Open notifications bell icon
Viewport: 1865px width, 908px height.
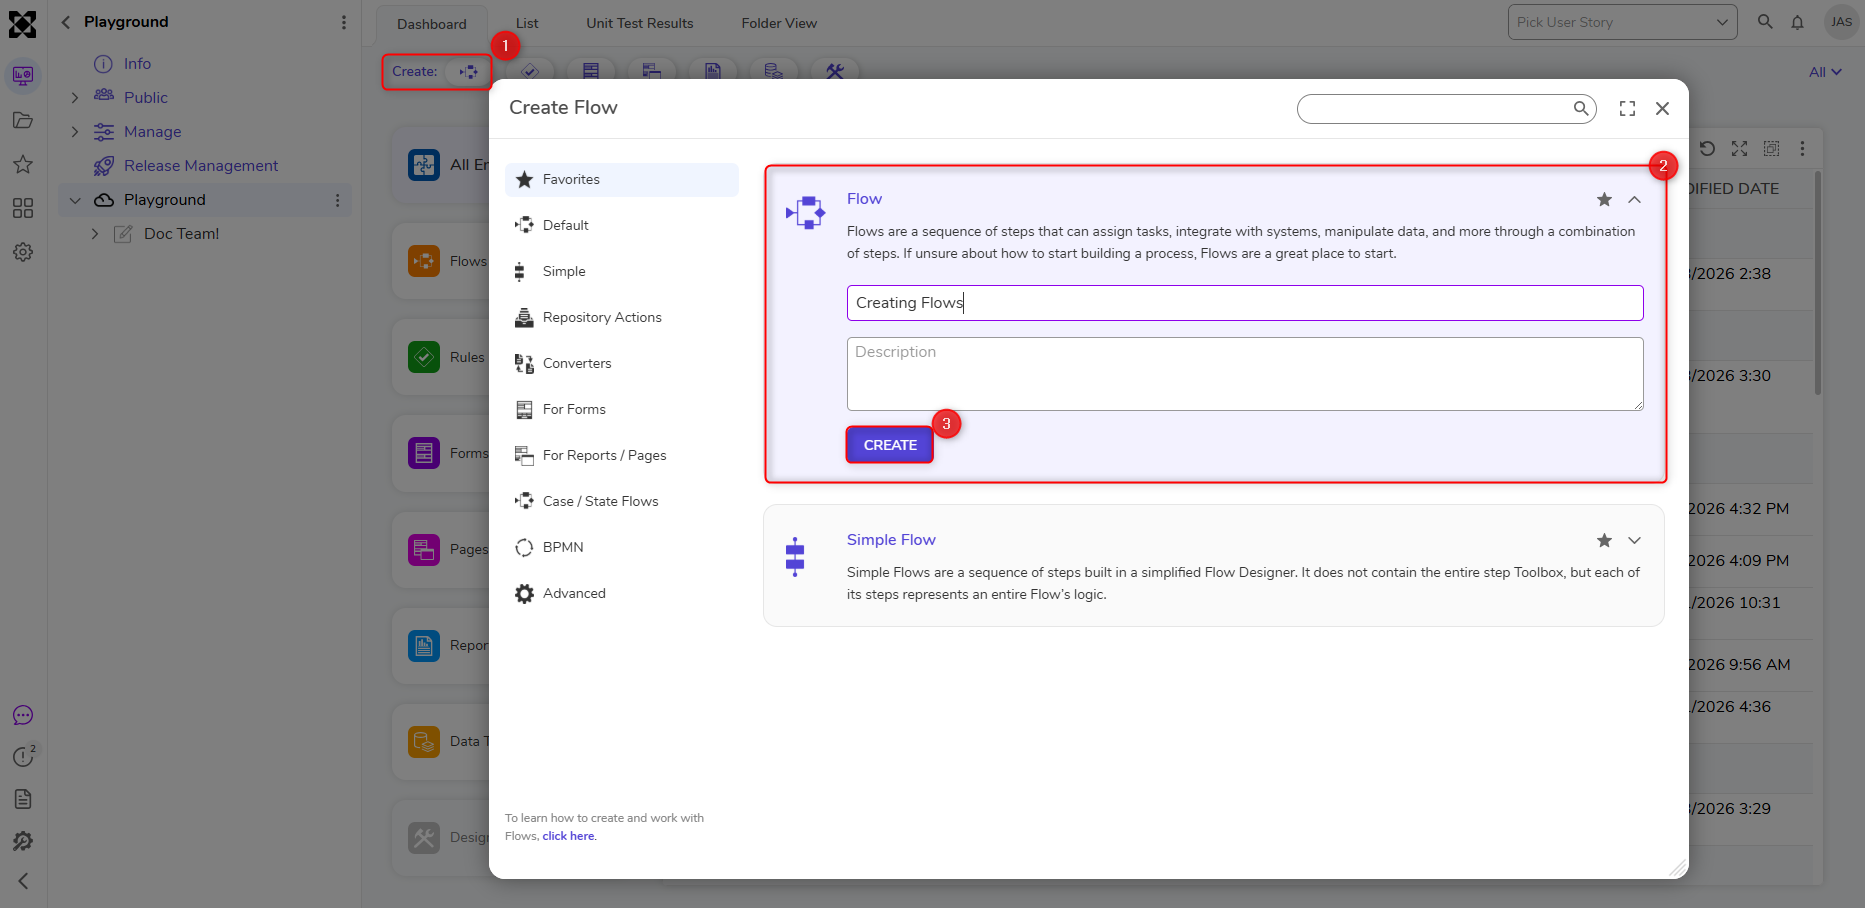[1797, 22]
